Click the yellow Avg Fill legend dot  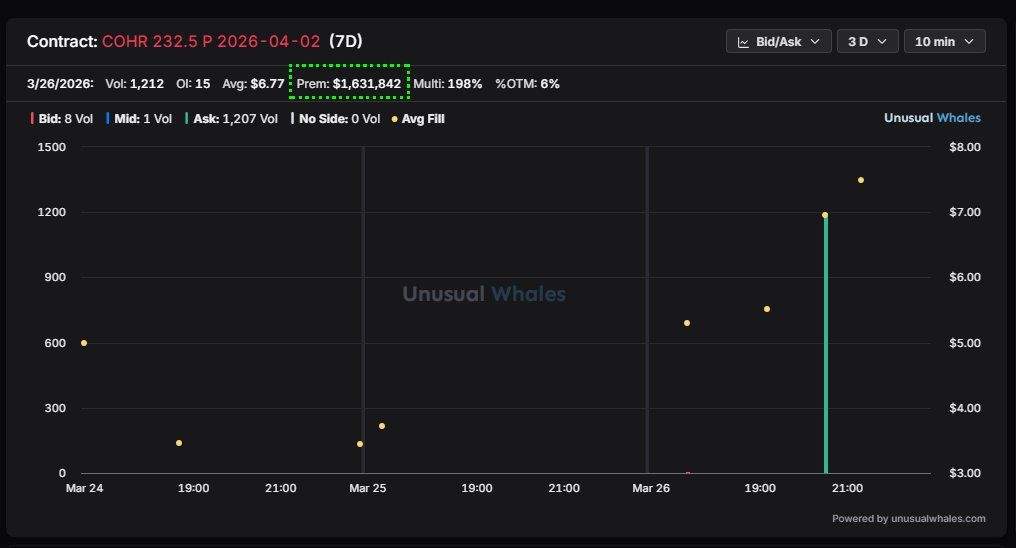click(x=395, y=118)
